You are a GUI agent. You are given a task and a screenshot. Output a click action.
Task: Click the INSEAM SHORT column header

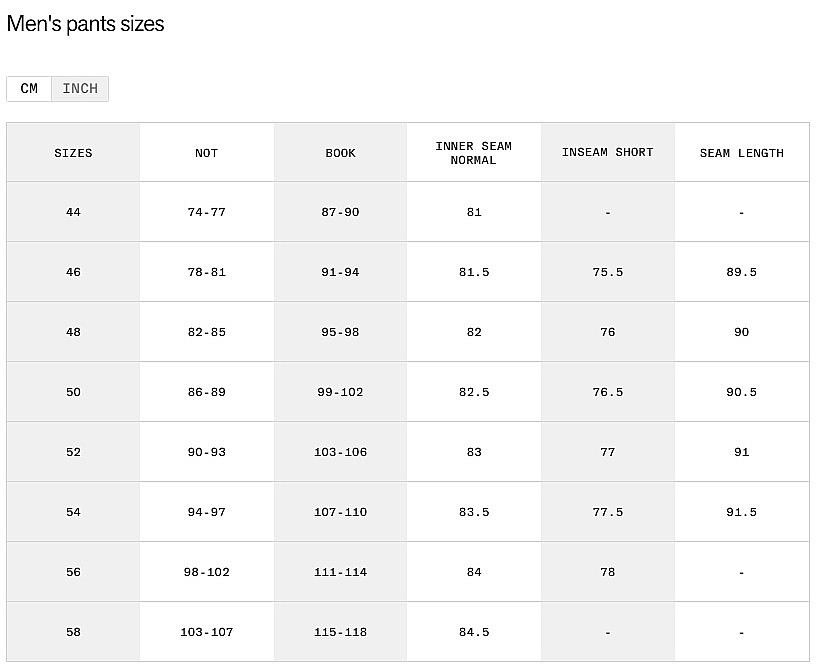[607, 153]
